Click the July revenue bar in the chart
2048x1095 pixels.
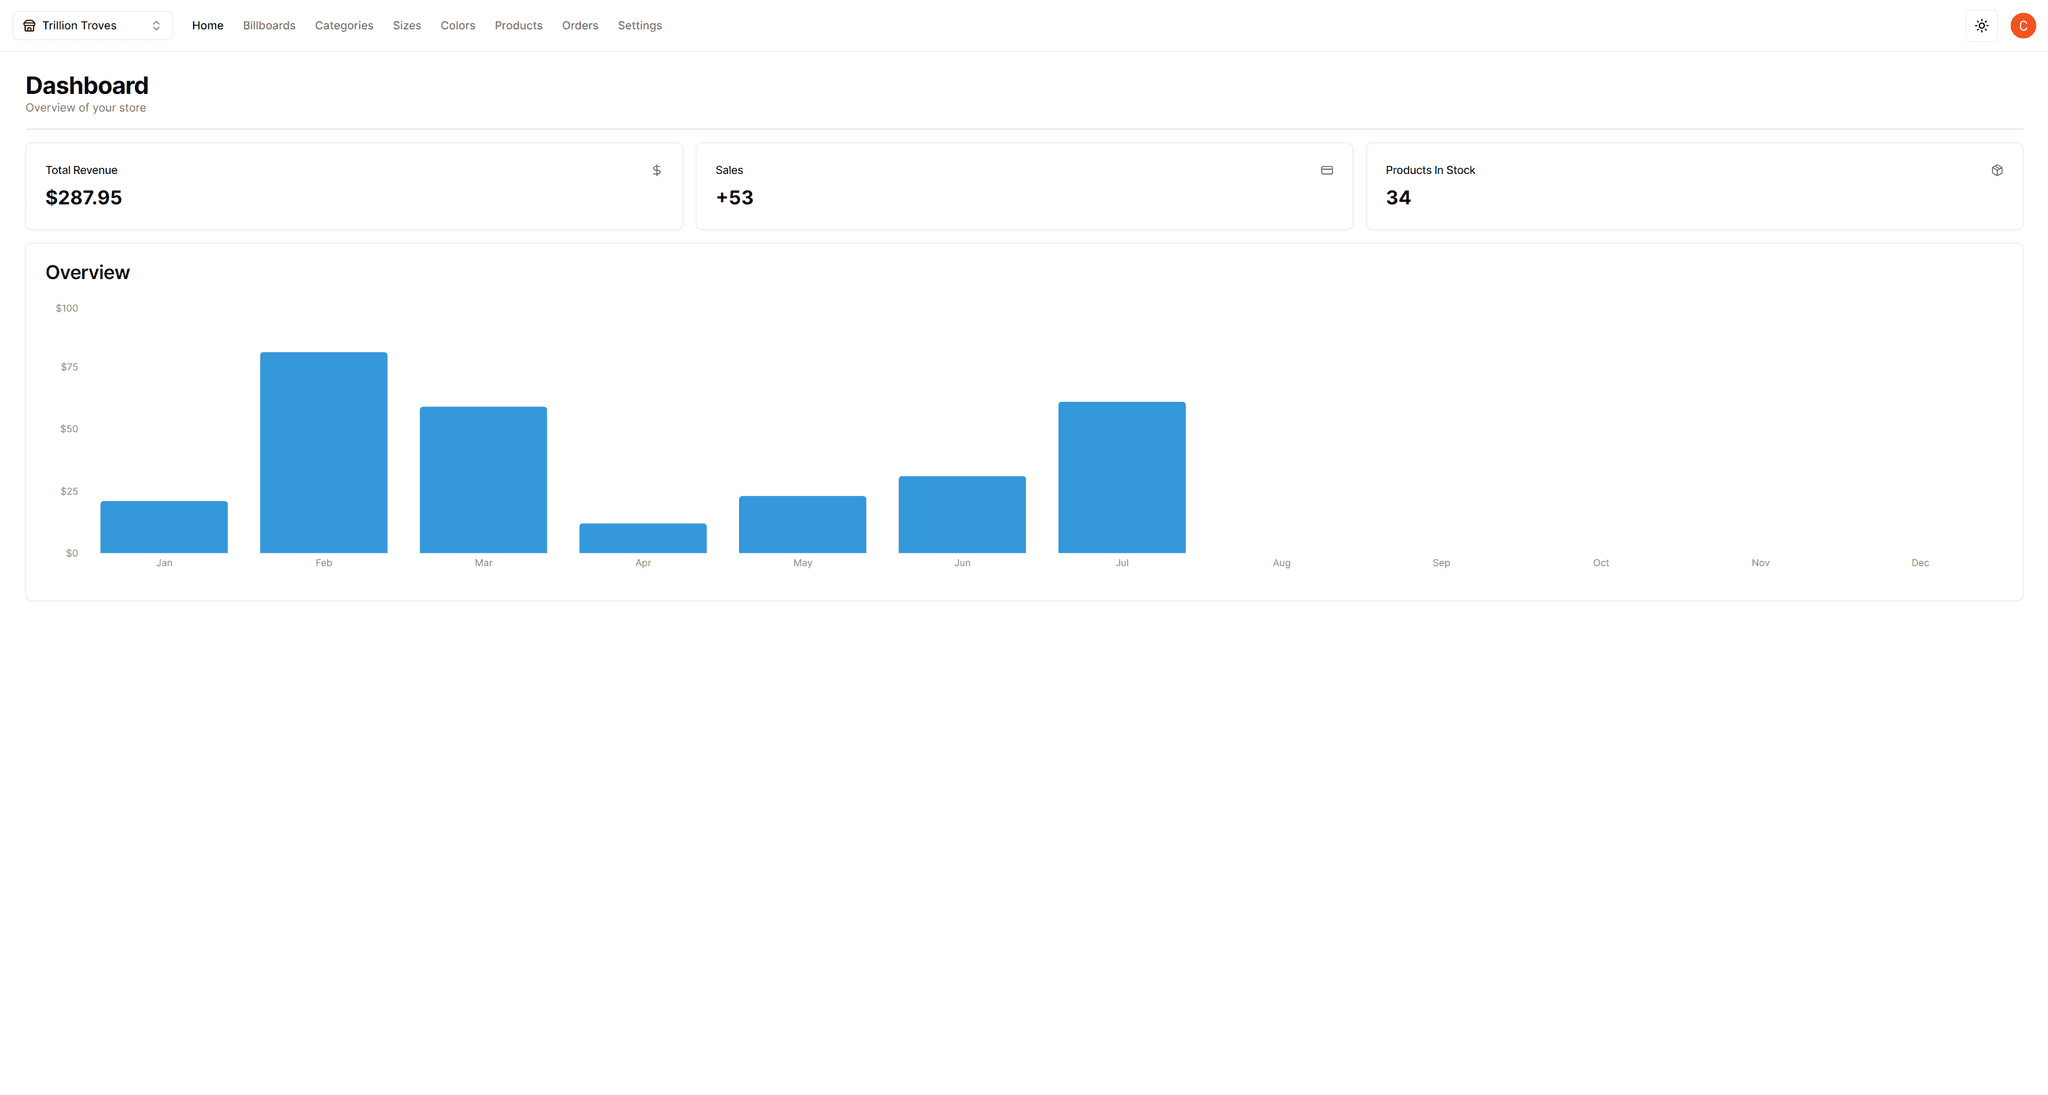click(1121, 475)
